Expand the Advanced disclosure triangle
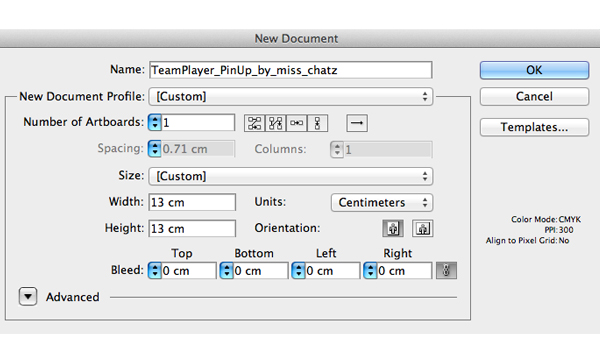Viewport: 600px width, 361px height. click(28, 297)
